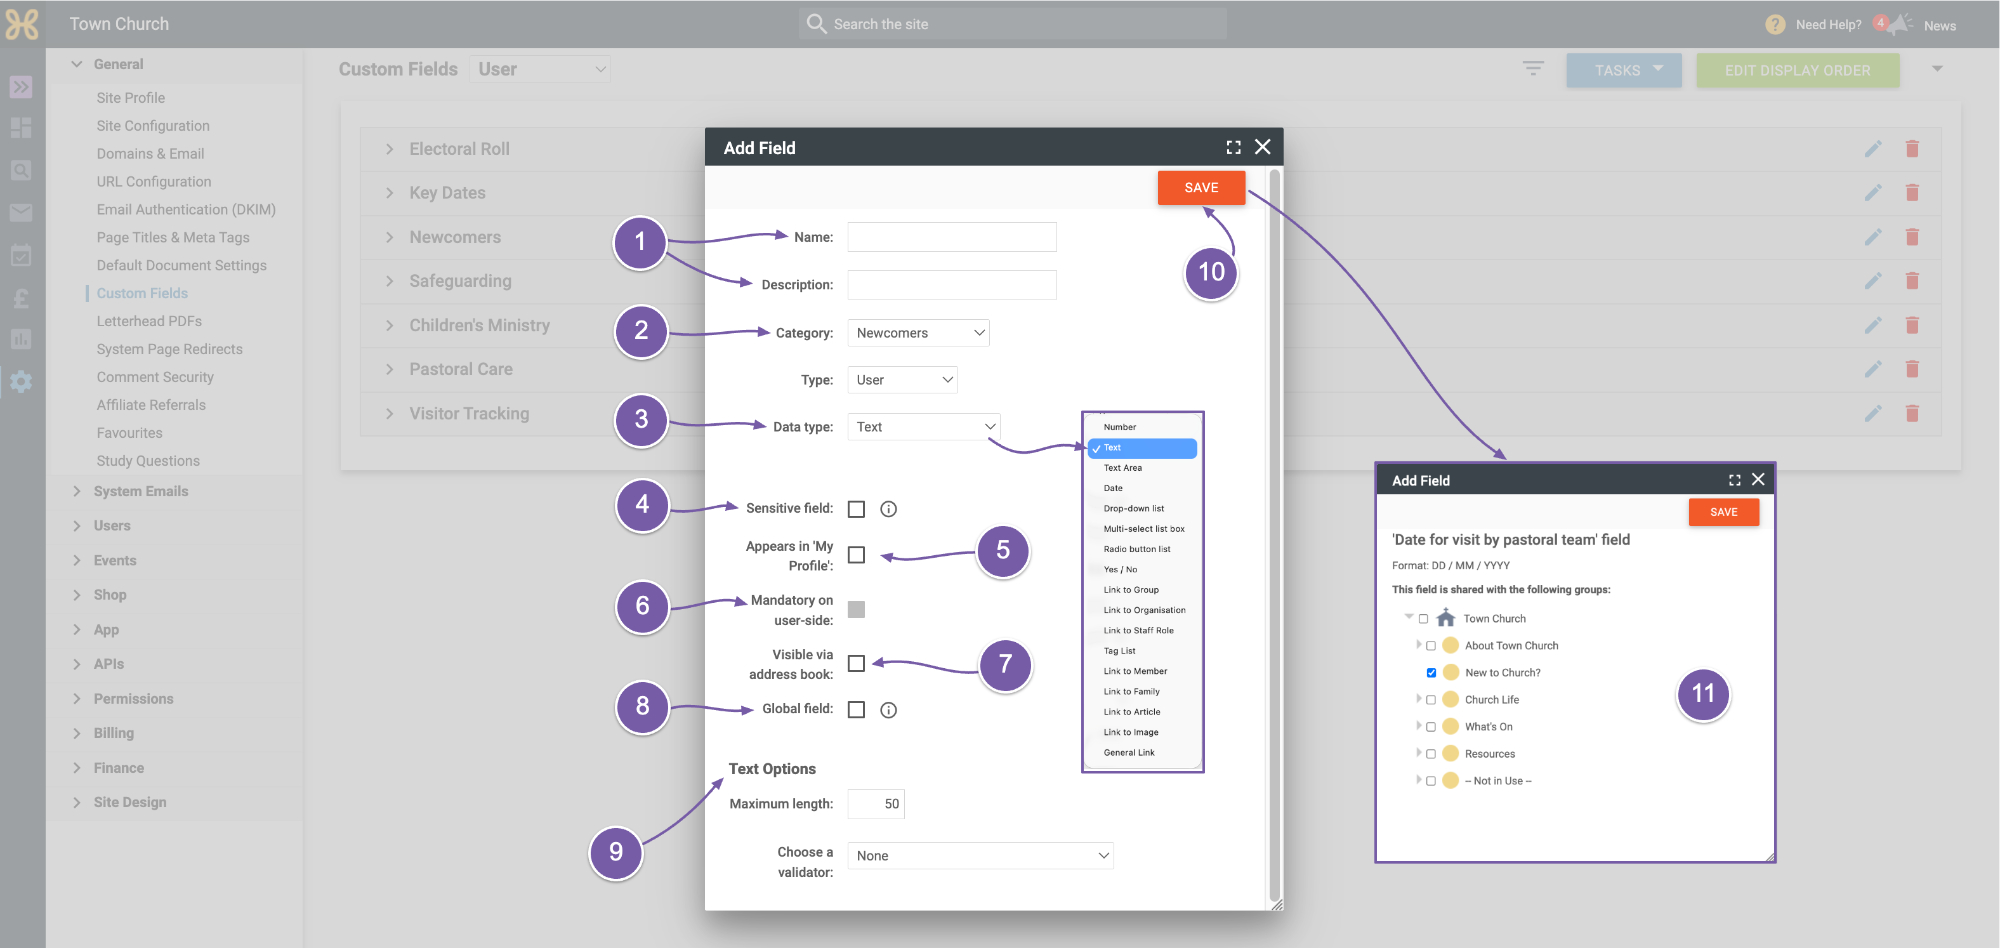Click the edit pencil for Electoral Roll

pos(1873,149)
